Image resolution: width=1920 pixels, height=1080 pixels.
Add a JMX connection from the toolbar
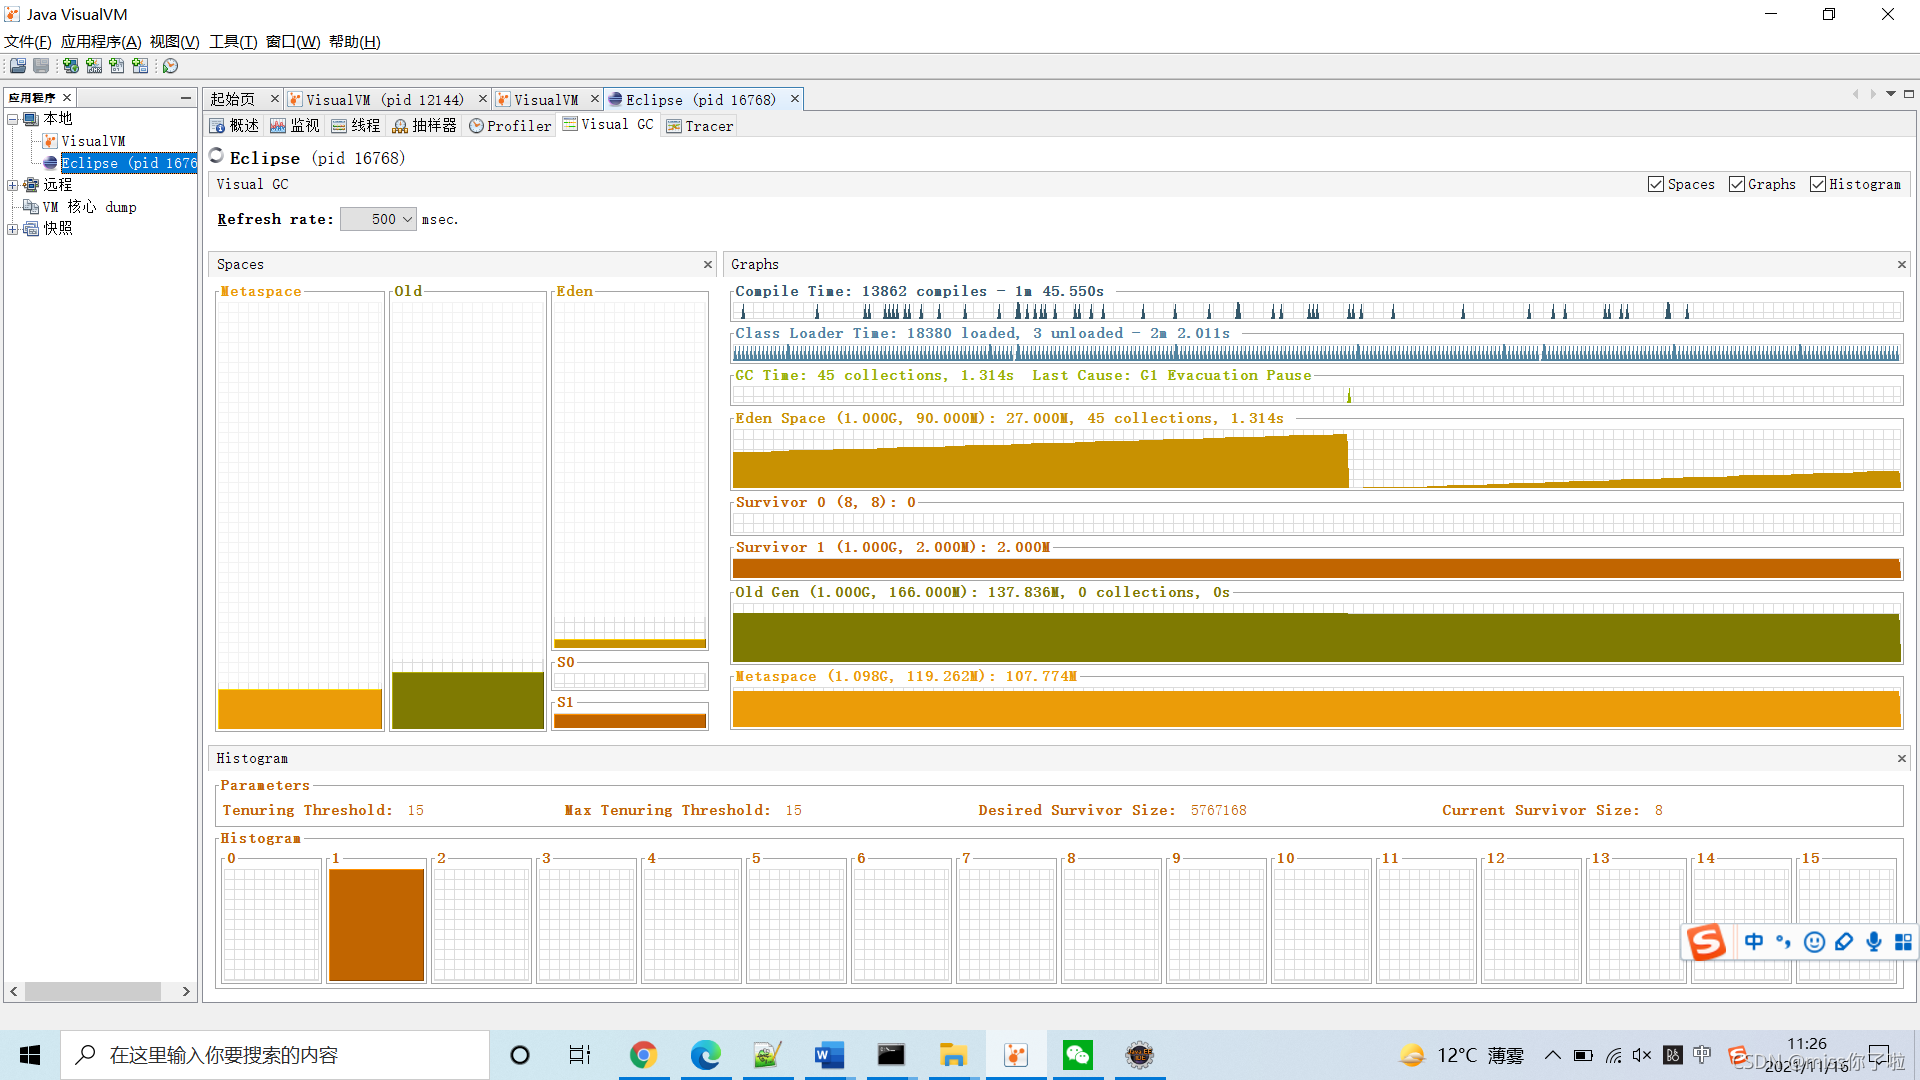click(94, 66)
